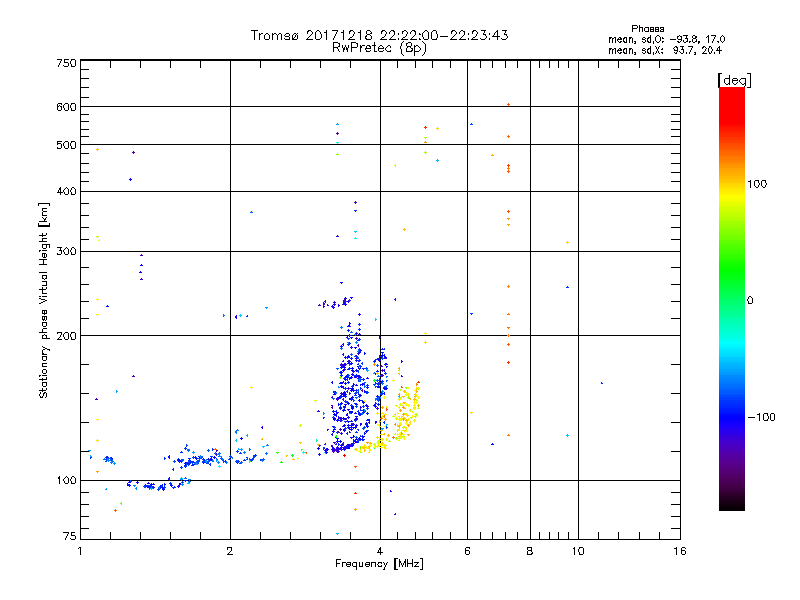Click the '6' frequency tick label

pyautogui.click(x=467, y=551)
